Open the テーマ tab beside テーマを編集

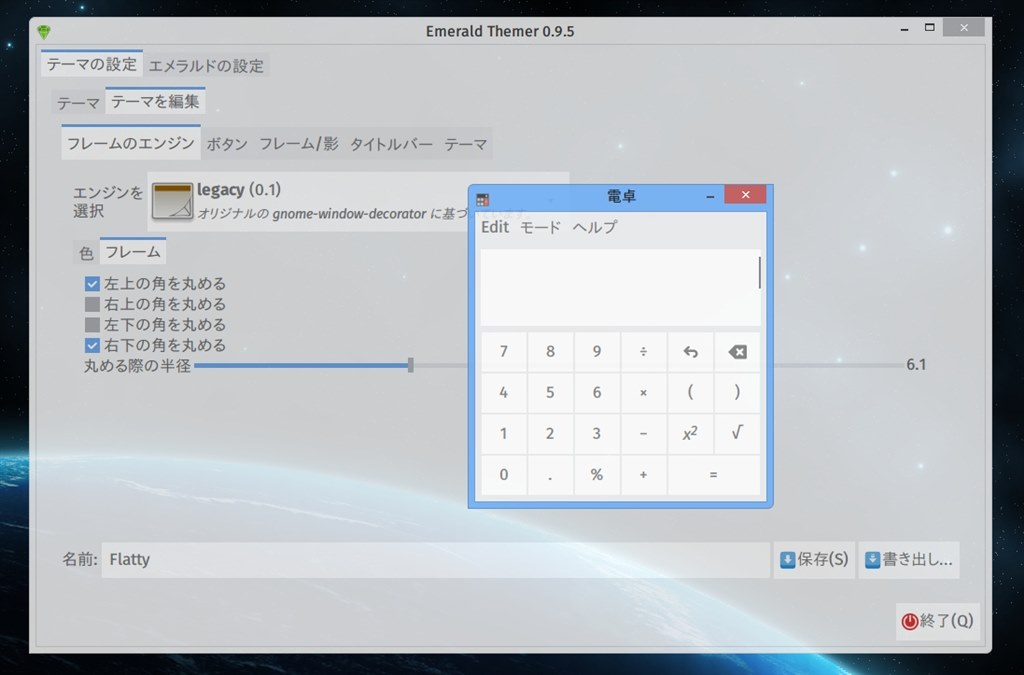[x=78, y=102]
